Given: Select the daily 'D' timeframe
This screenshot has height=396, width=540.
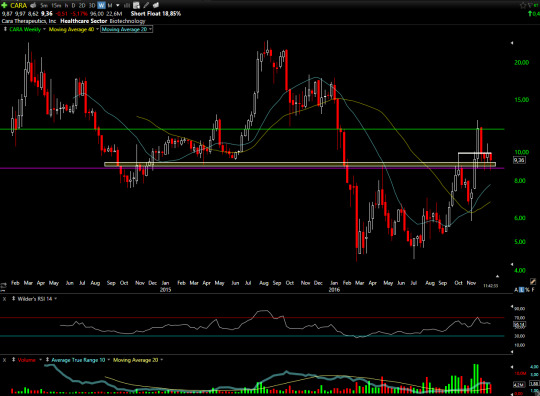Looking at the screenshot, I should [x=73, y=6].
